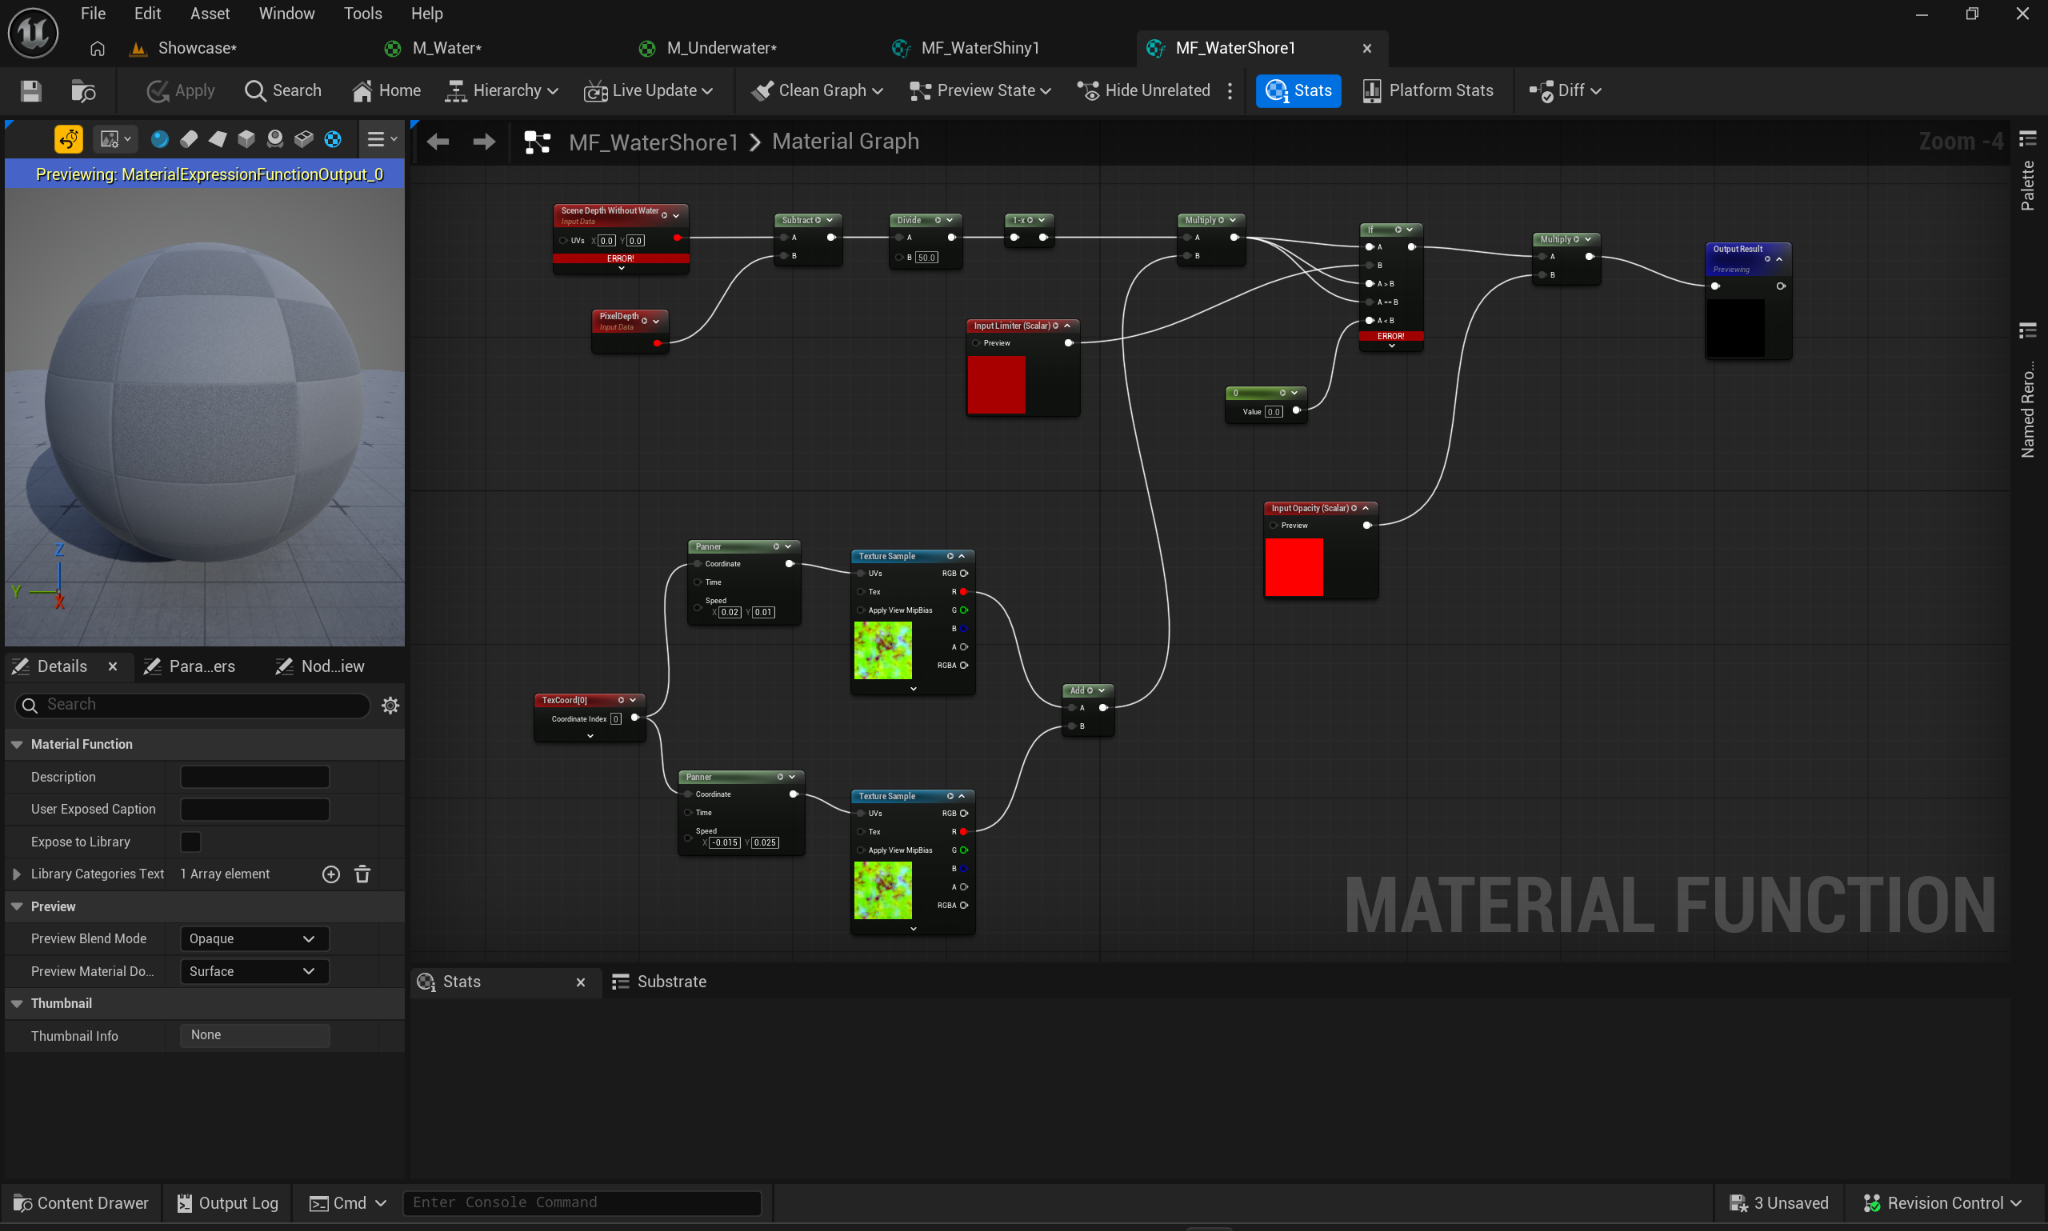Go back in graph history
The width and height of the screenshot is (2048, 1231).
(438, 142)
